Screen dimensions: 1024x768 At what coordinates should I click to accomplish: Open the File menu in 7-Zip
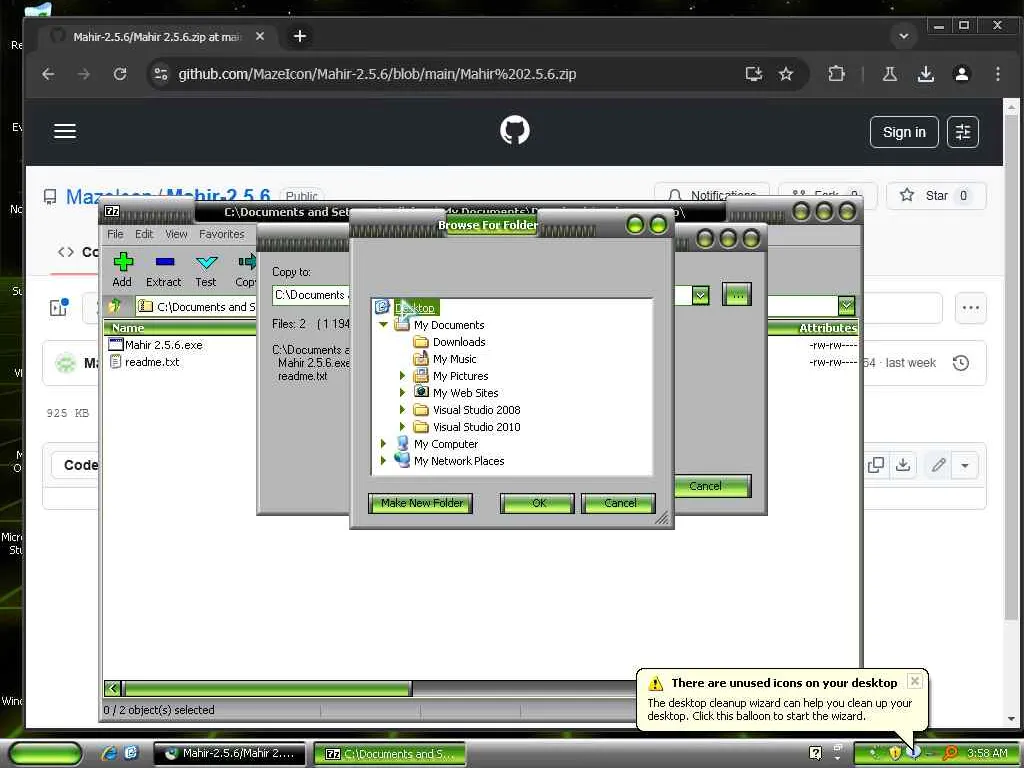coord(116,234)
